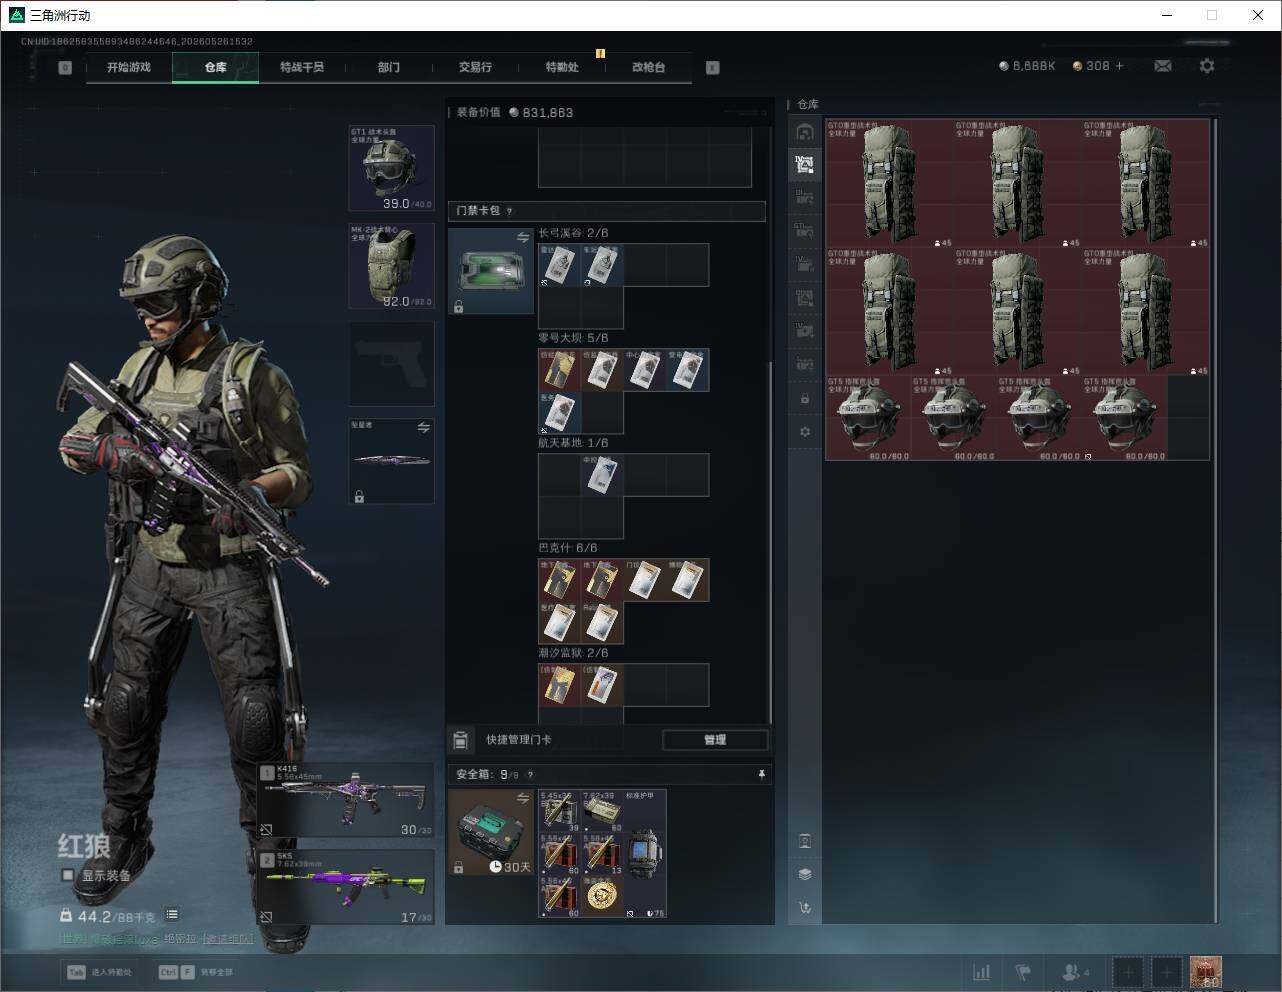Open the warehouse sidebar gear icon
The image size is (1282, 992).
point(805,432)
